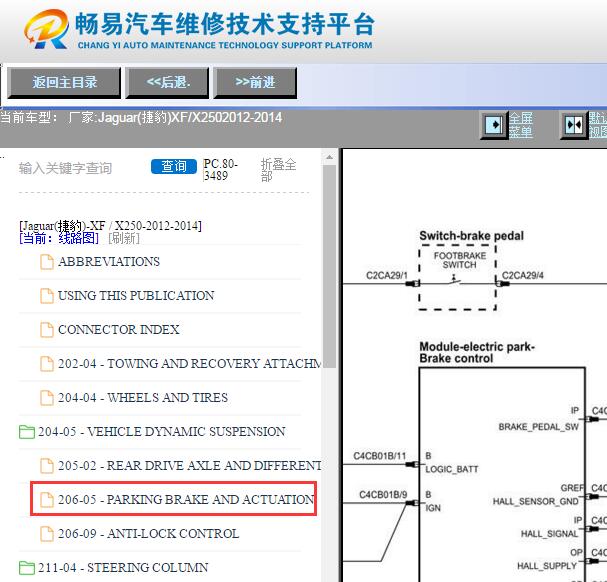
Task: Open USING THIS PUBLICATION entry
Action: click(136, 296)
